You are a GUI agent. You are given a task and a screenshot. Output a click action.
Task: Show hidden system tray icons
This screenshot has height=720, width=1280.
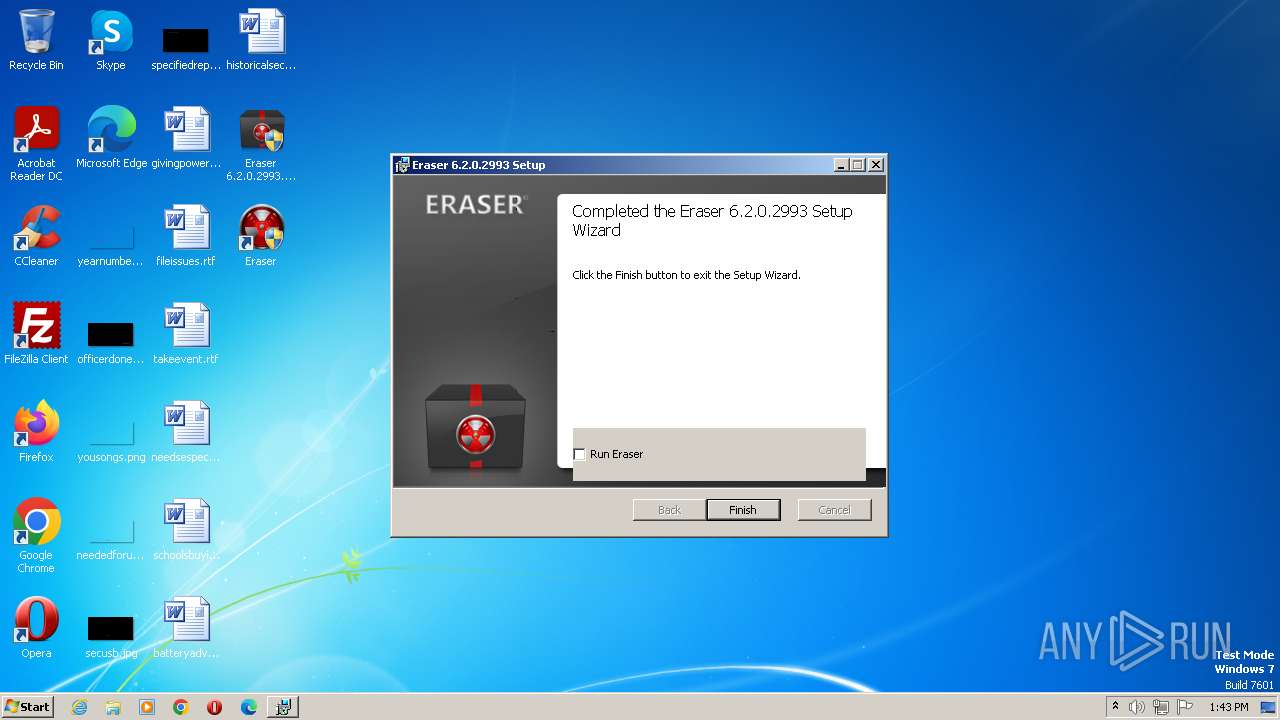(1115, 707)
